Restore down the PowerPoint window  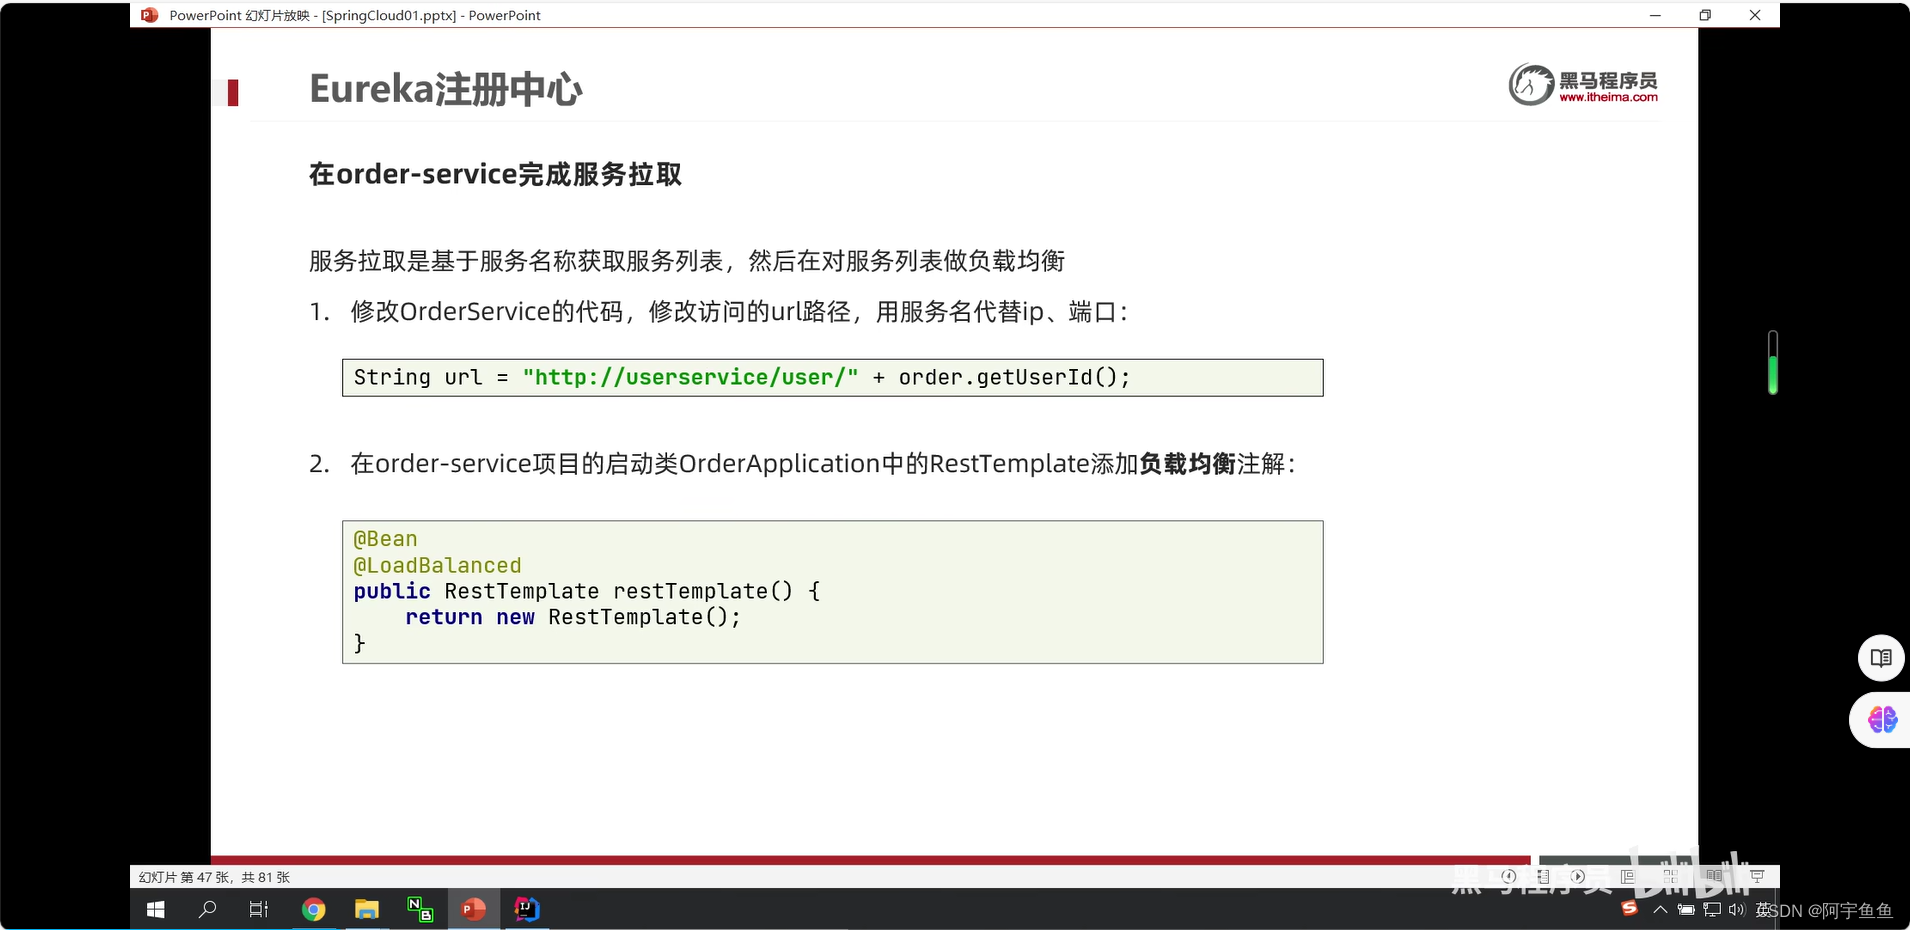coord(1705,15)
